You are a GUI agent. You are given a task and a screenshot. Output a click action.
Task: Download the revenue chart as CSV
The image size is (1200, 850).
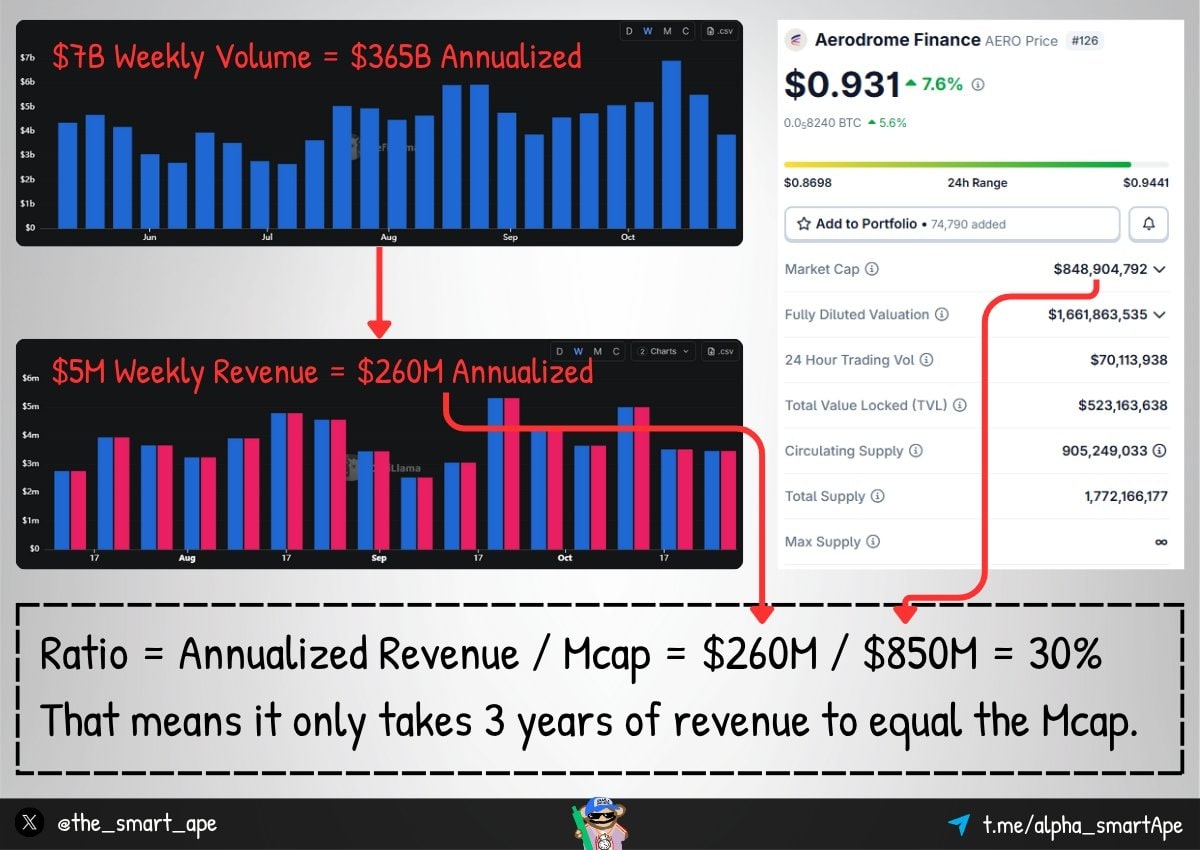pos(722,351)
